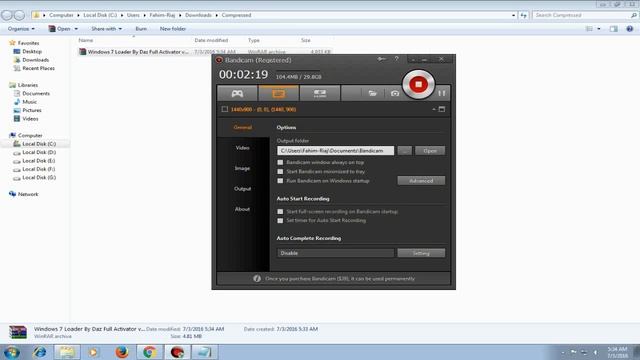Enable Bandicam window always on top
The height and width of the screenshot is (360, 640).
click(x=280, y=162)
